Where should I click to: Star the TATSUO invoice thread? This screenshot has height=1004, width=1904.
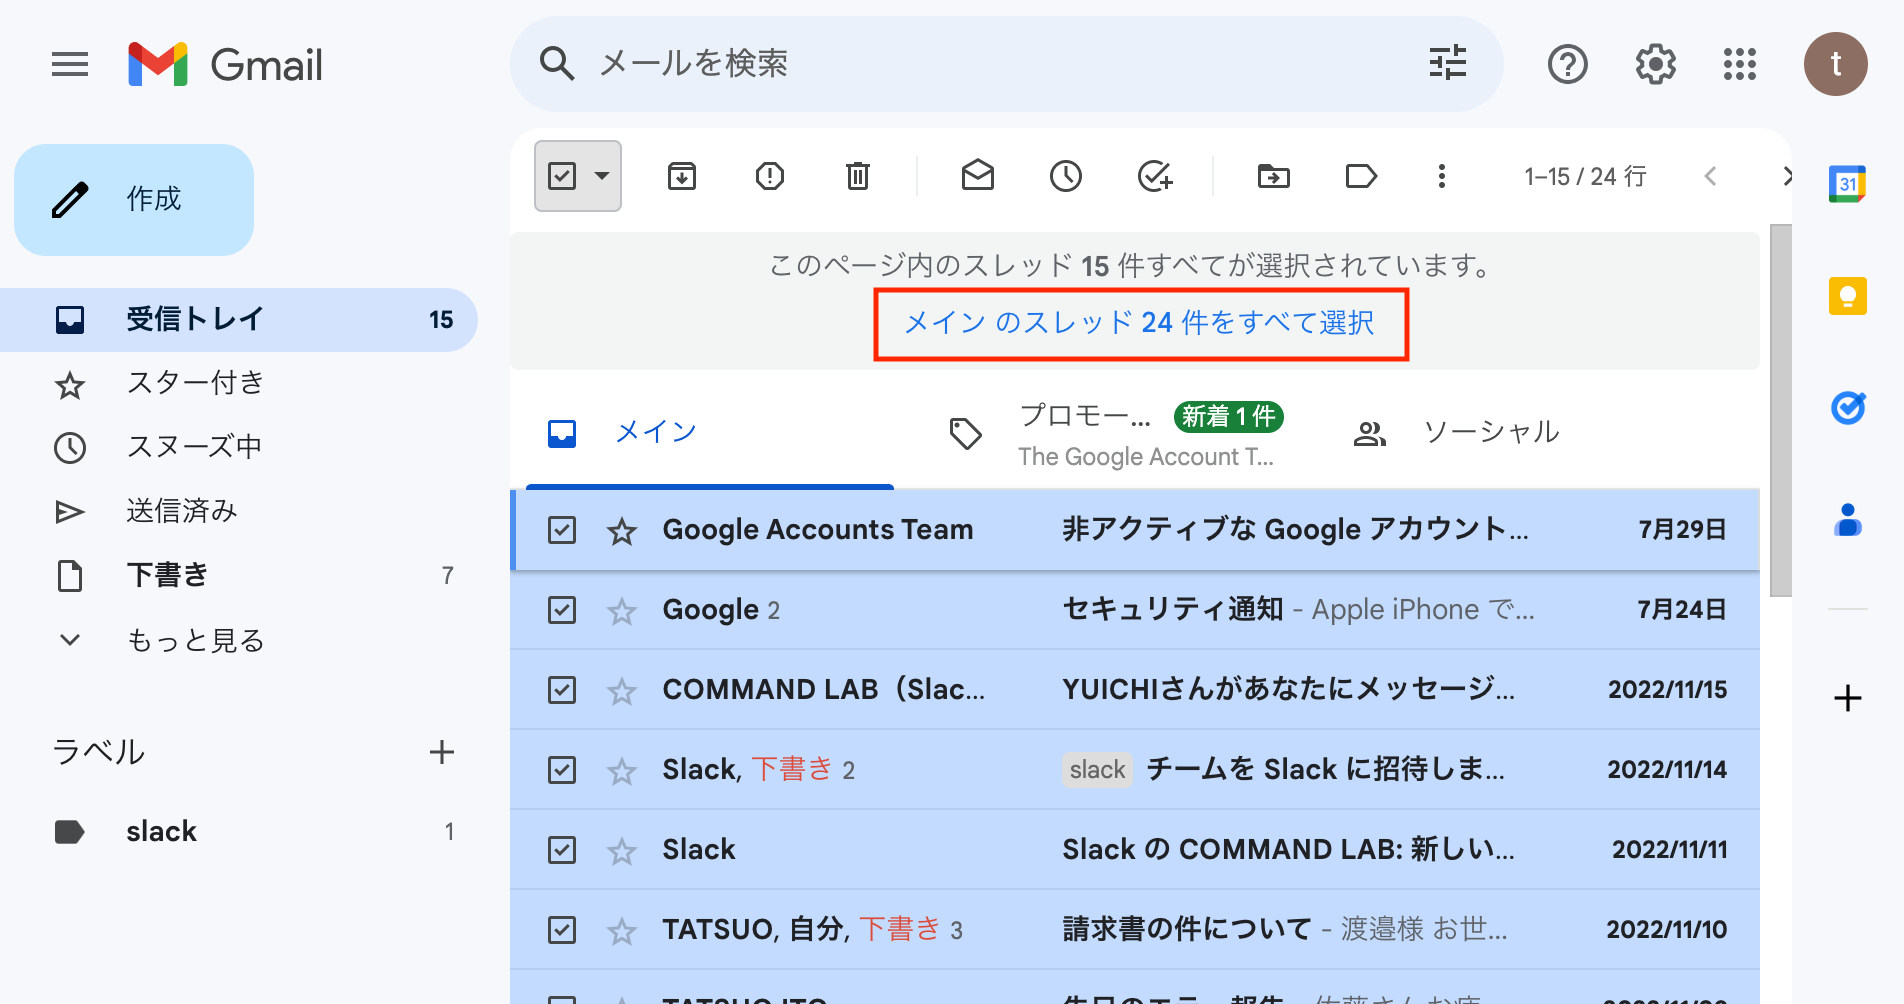pos(622,930)
